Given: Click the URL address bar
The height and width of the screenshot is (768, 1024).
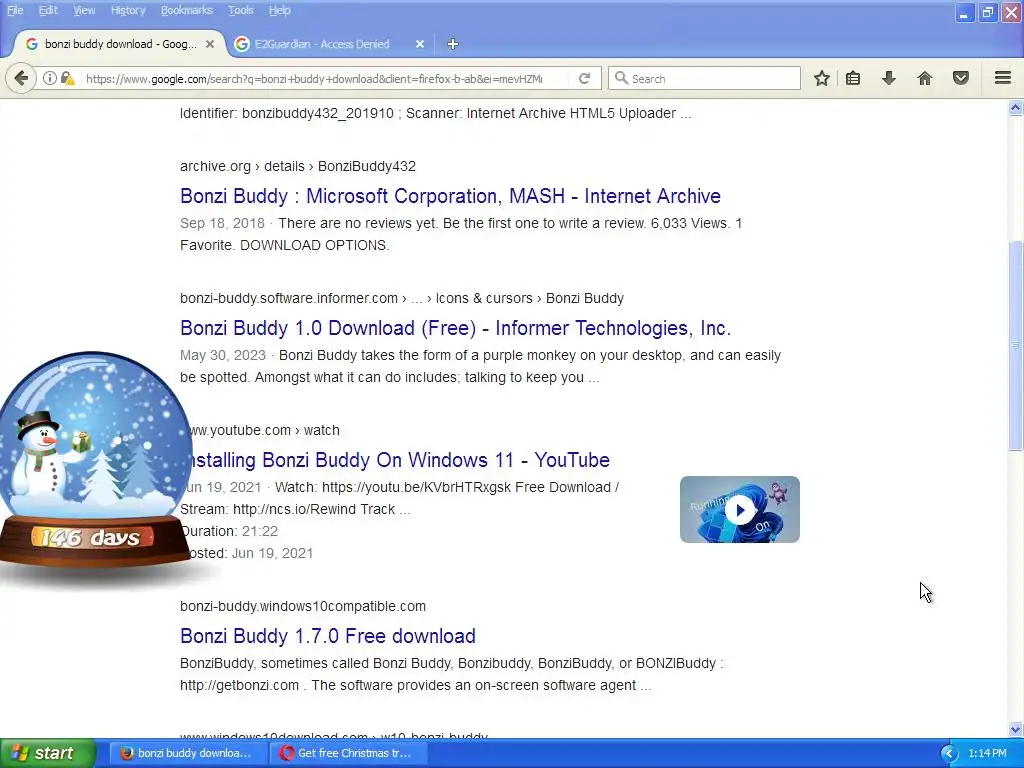Looking at the screenshot, I should tap(313, 78).
